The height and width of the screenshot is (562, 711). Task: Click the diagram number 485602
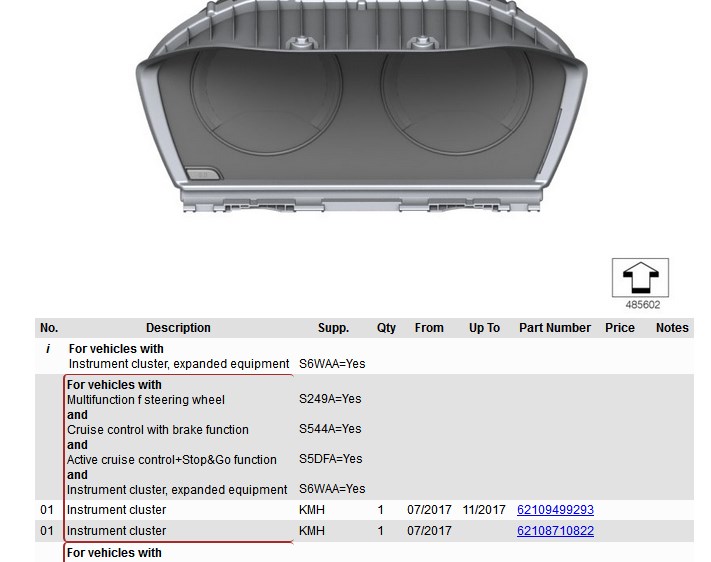[x=643, y=305]
